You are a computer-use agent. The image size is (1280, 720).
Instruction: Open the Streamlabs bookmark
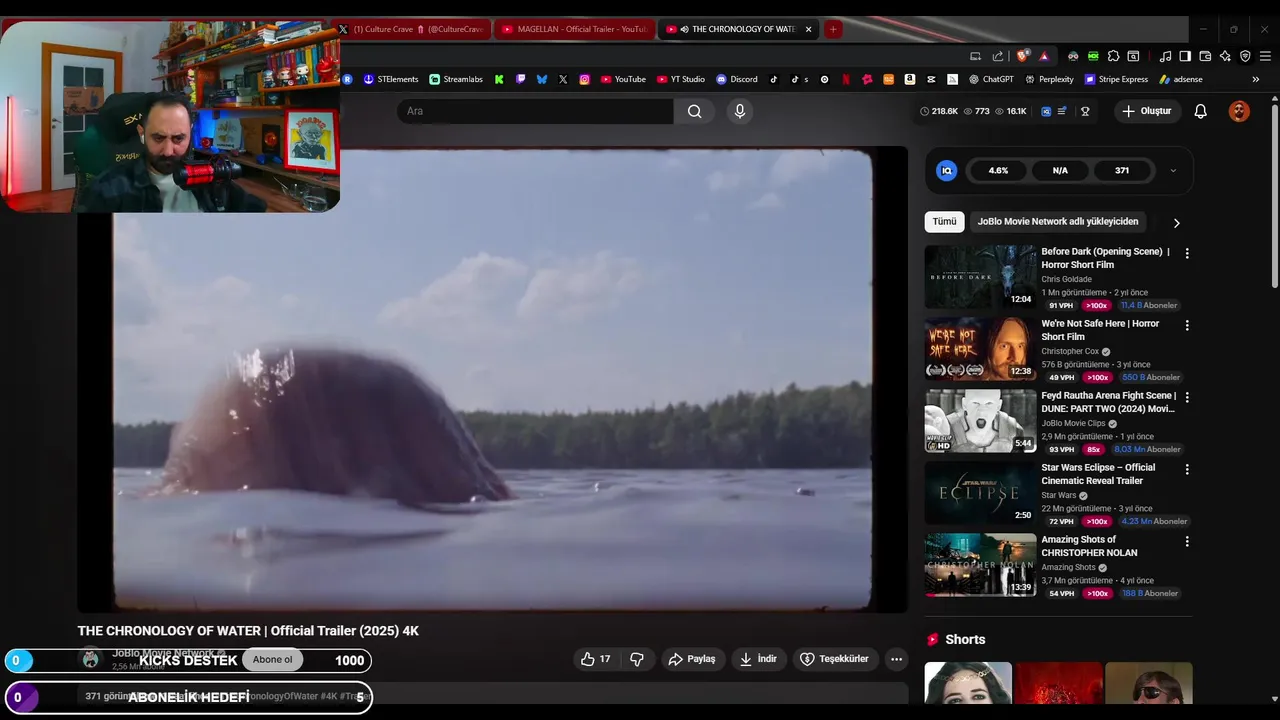(456, 79)
